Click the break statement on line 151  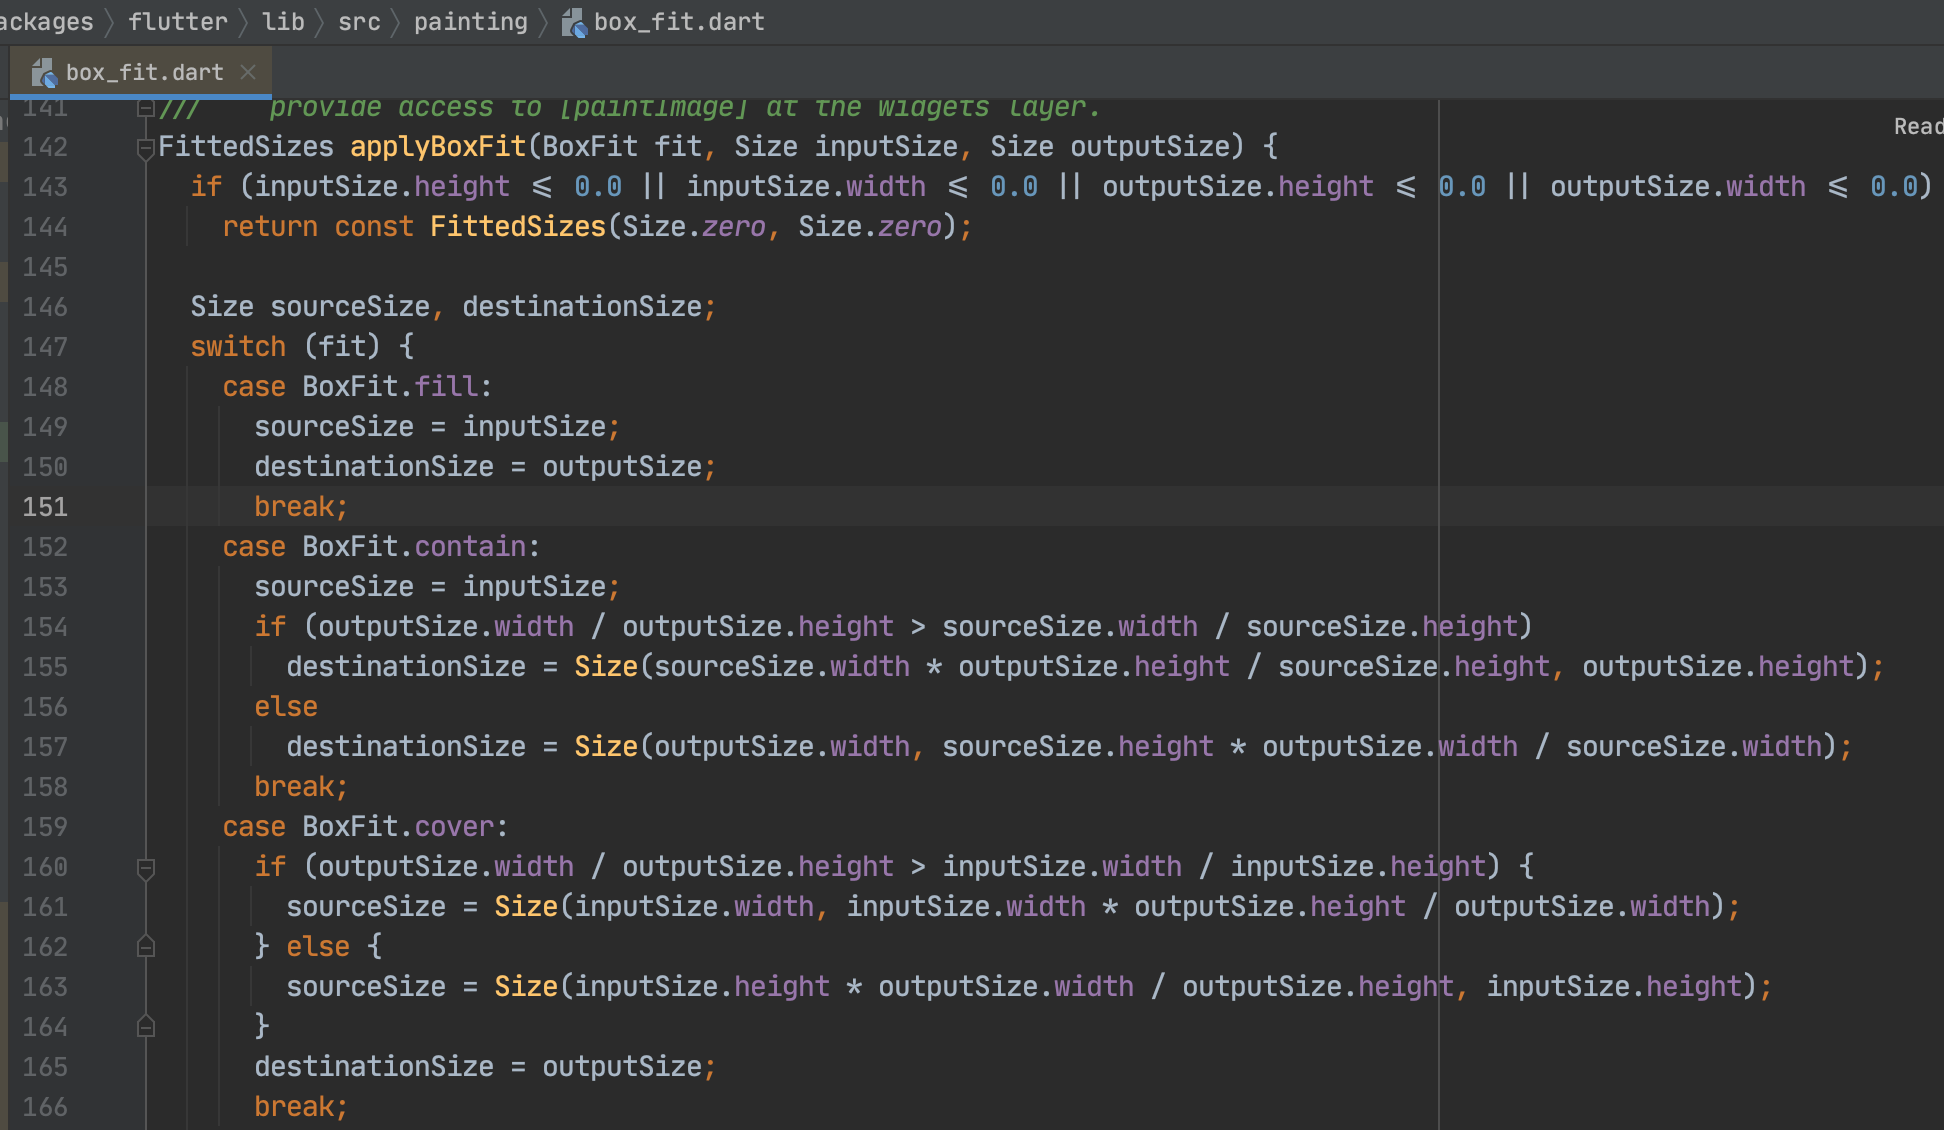(x=301, y=507)
